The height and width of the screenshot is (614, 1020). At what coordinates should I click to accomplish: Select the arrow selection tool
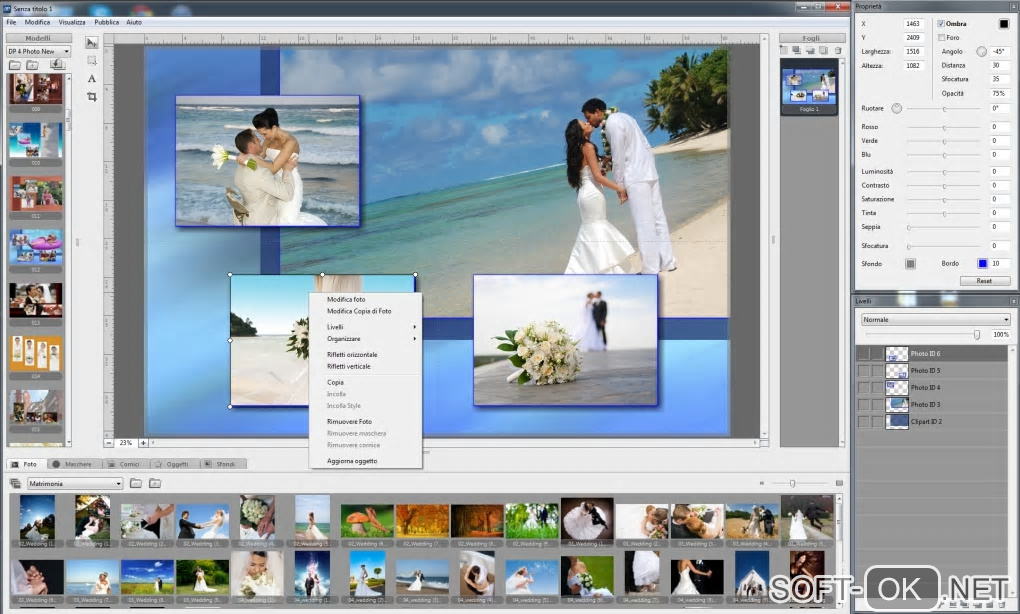[92, 42]
